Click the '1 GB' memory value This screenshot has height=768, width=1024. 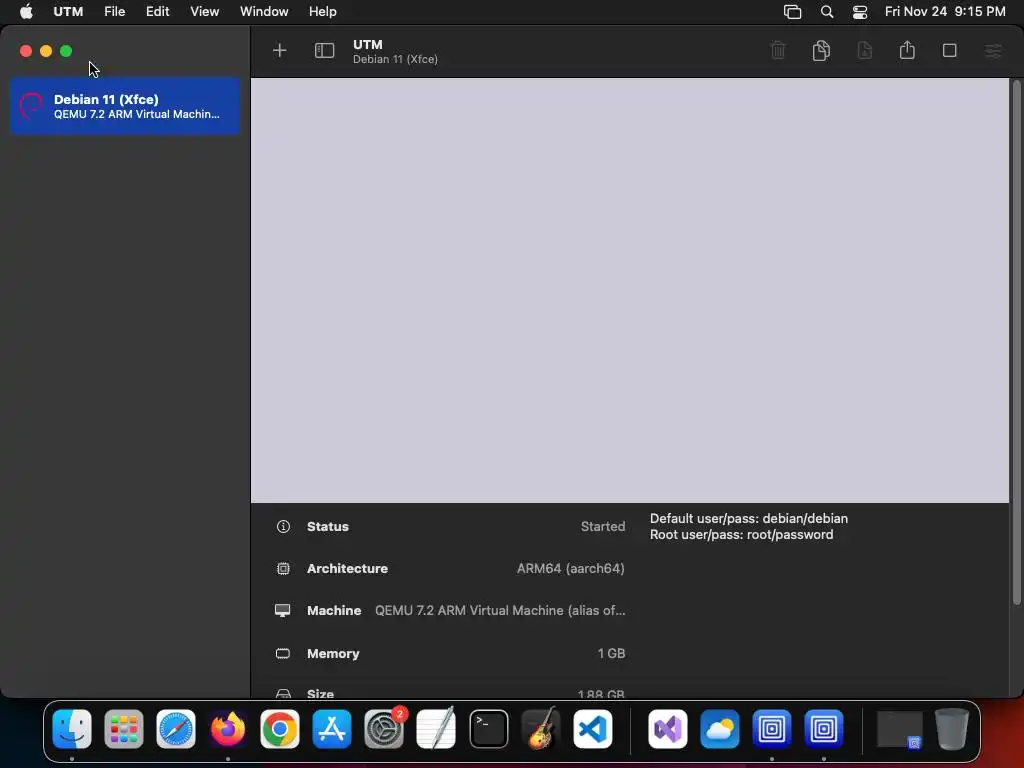[x=611, y=654]
